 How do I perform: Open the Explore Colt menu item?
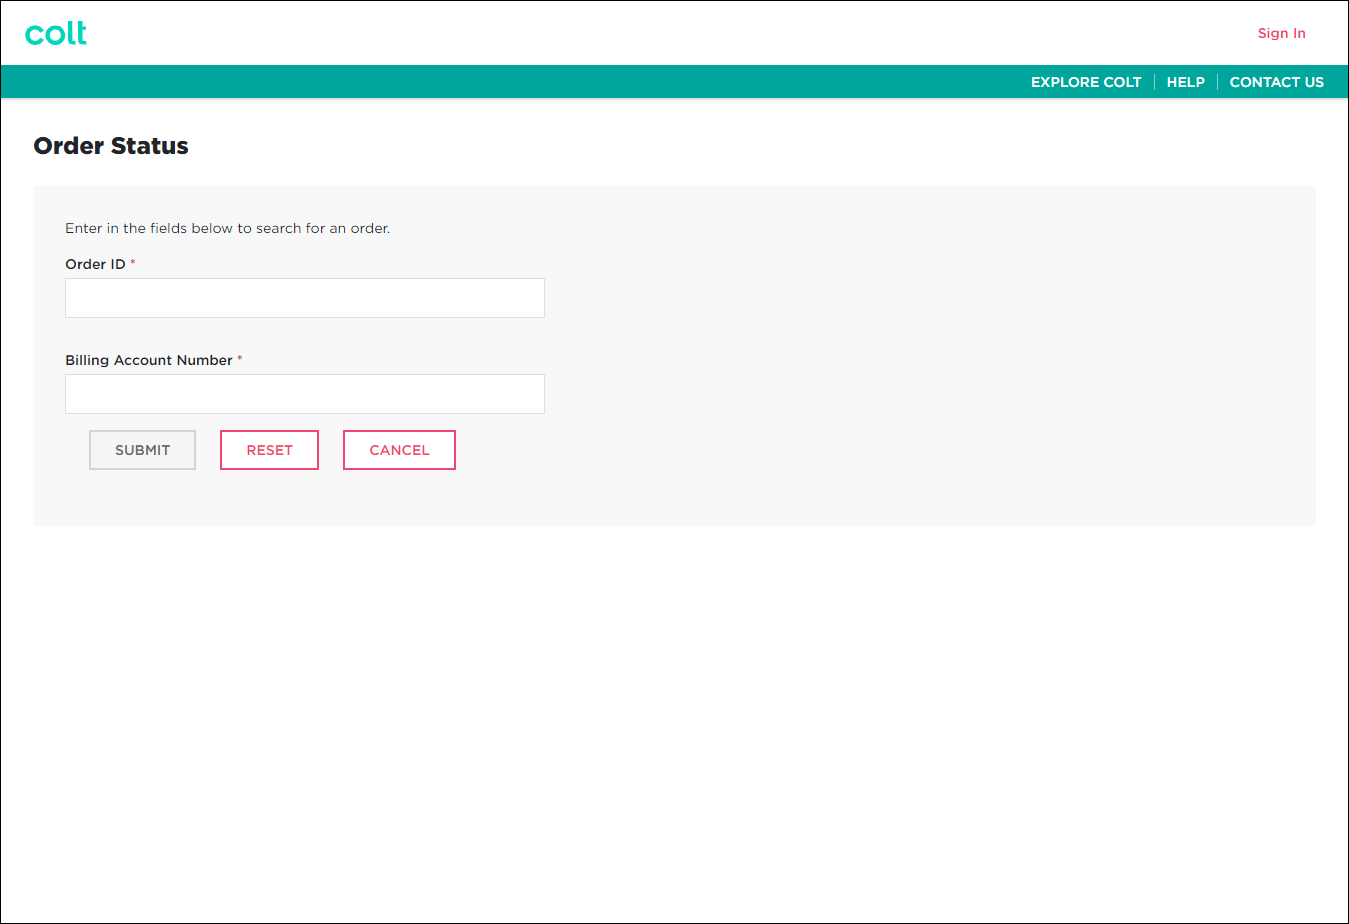[1086, 82]
